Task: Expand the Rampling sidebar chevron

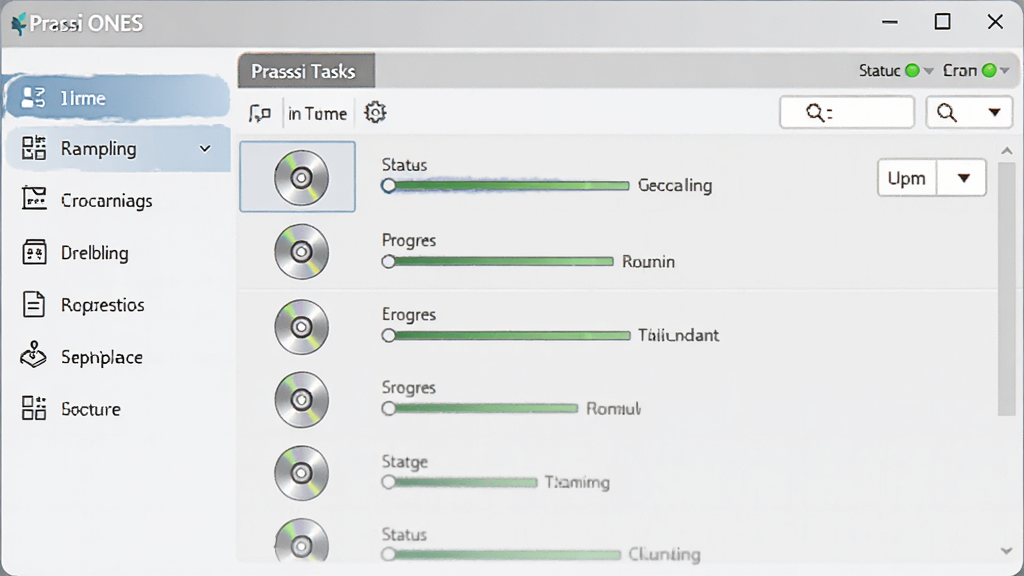Action: tap(205, 149)
